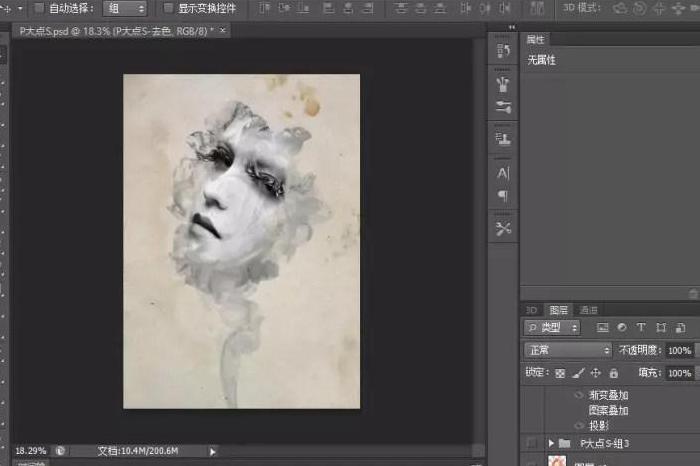The image size is (700, 466).
Task: Select the 属性 panel tab
Action: tap(535, 40)
